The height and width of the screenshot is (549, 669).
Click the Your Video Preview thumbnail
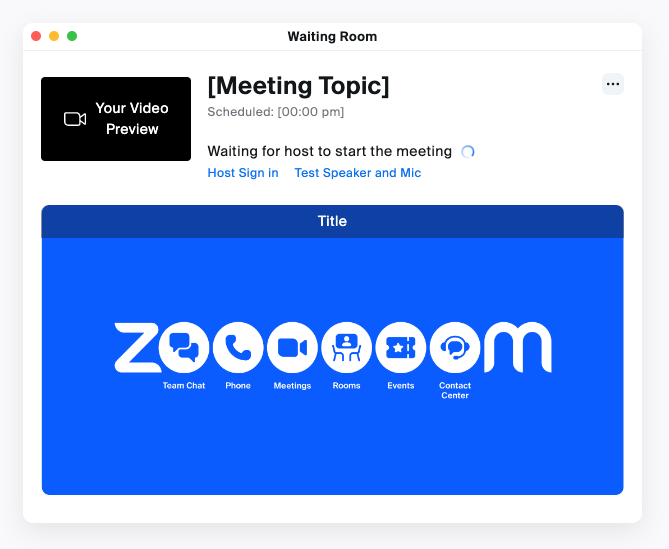(116, 119)
